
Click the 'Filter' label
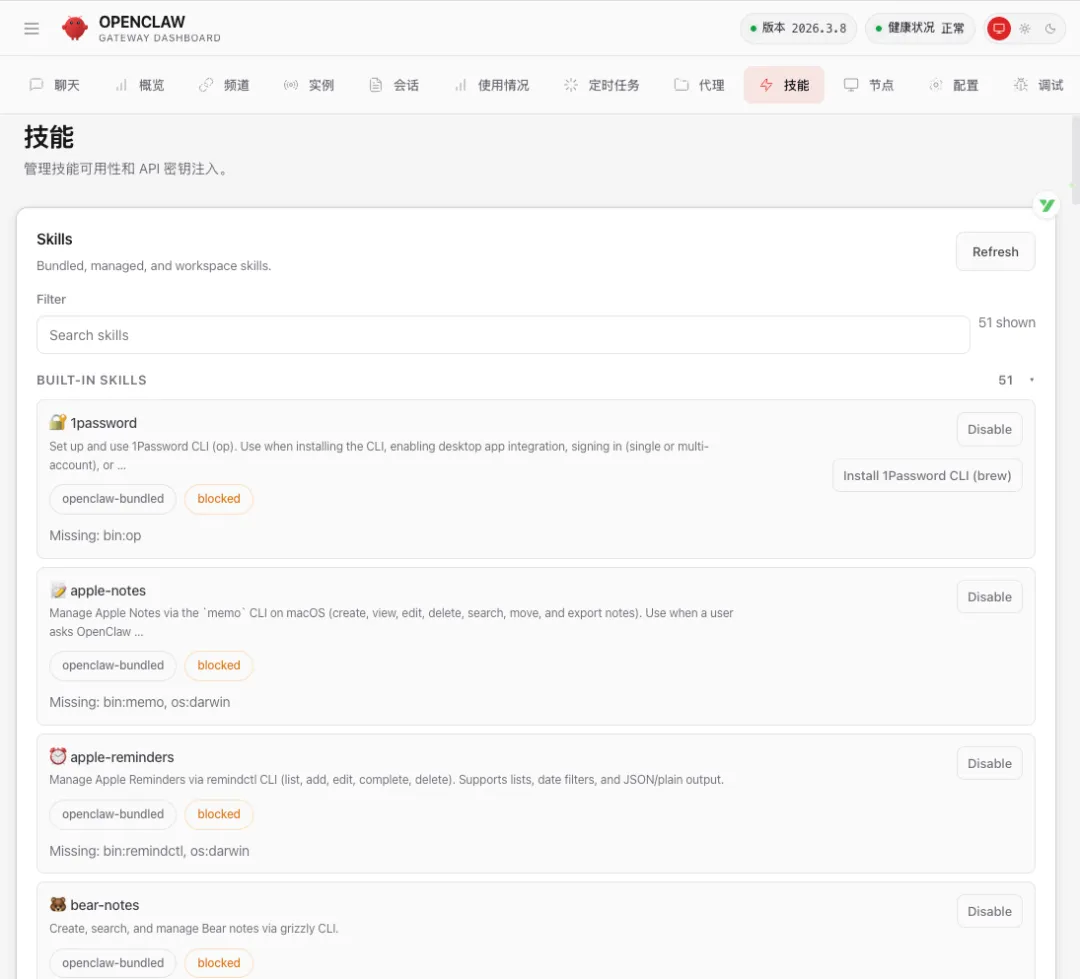tap(51, 299)
